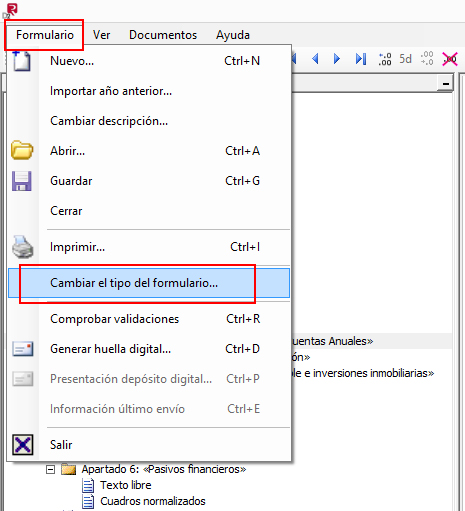Go to next page arrow in toolbar
This screenshot has height=511, width=465.
pos(337,59)
